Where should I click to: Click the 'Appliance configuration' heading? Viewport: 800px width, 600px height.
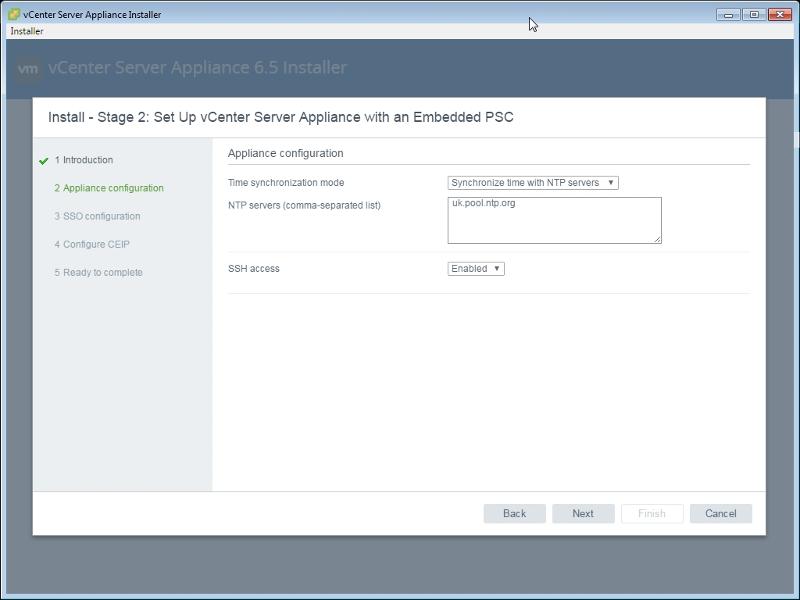click(285, 153)
